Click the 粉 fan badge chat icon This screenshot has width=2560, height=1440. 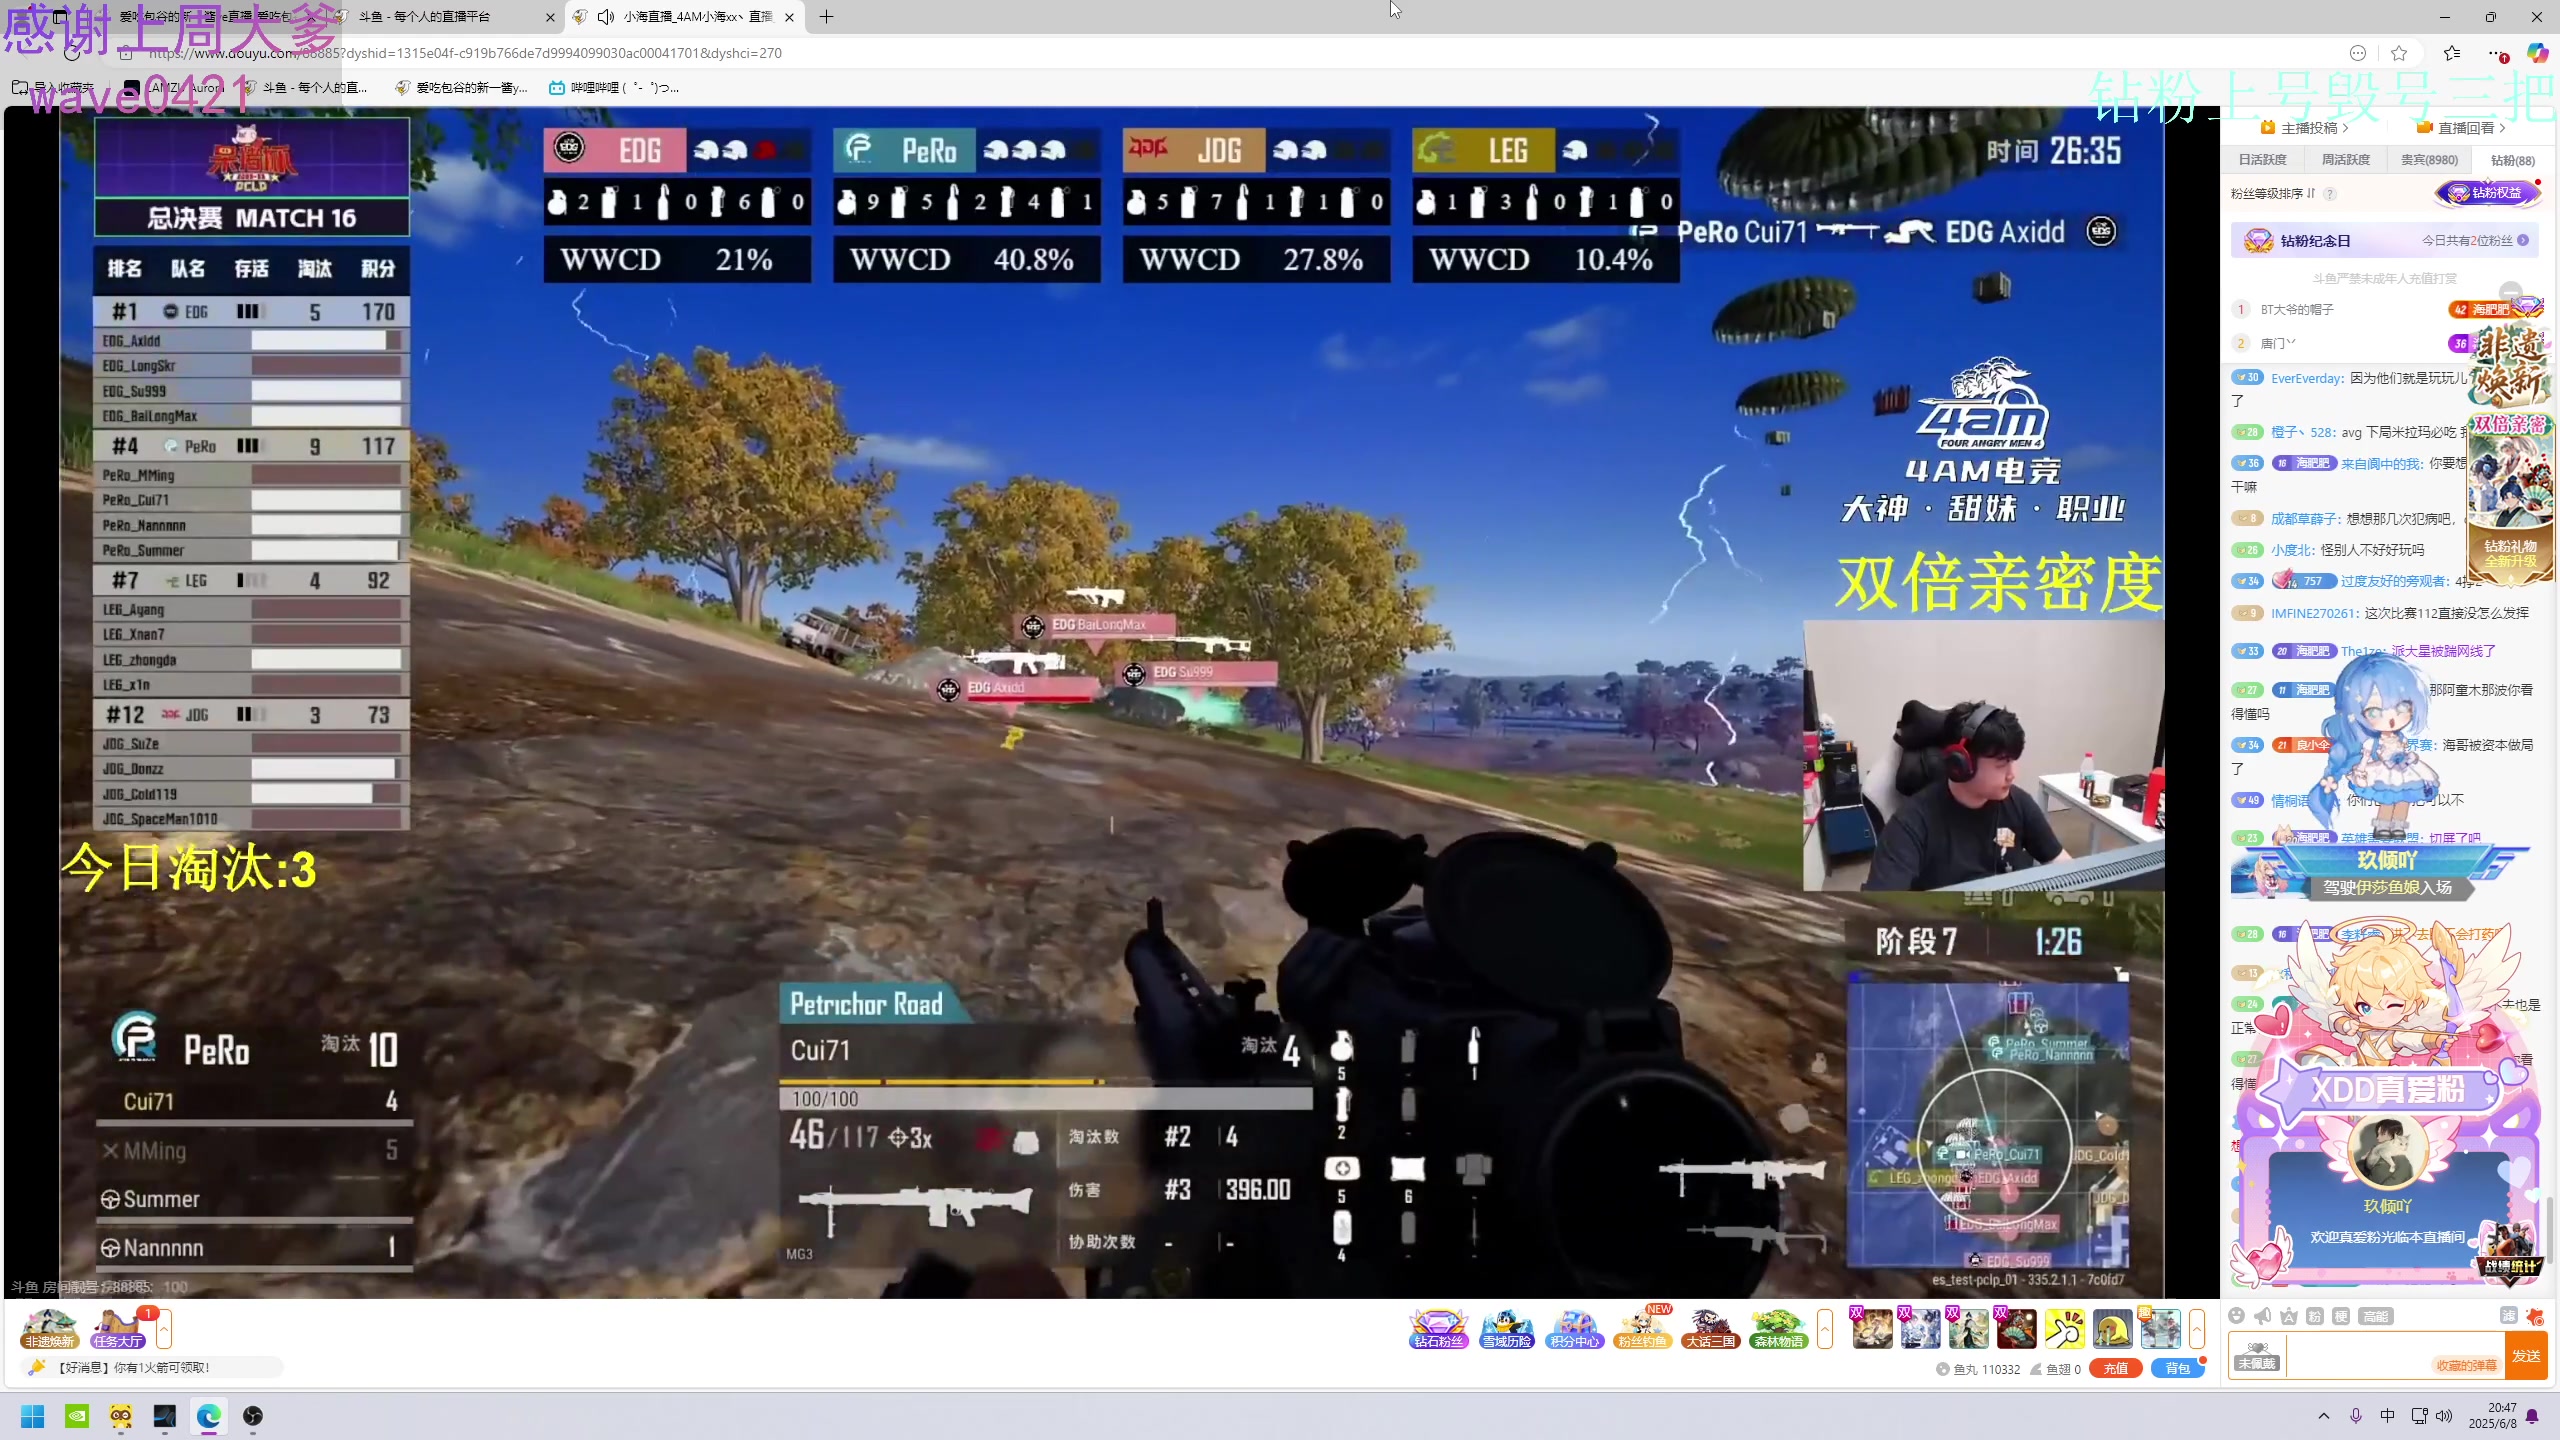click(x=2315, y=1316)
